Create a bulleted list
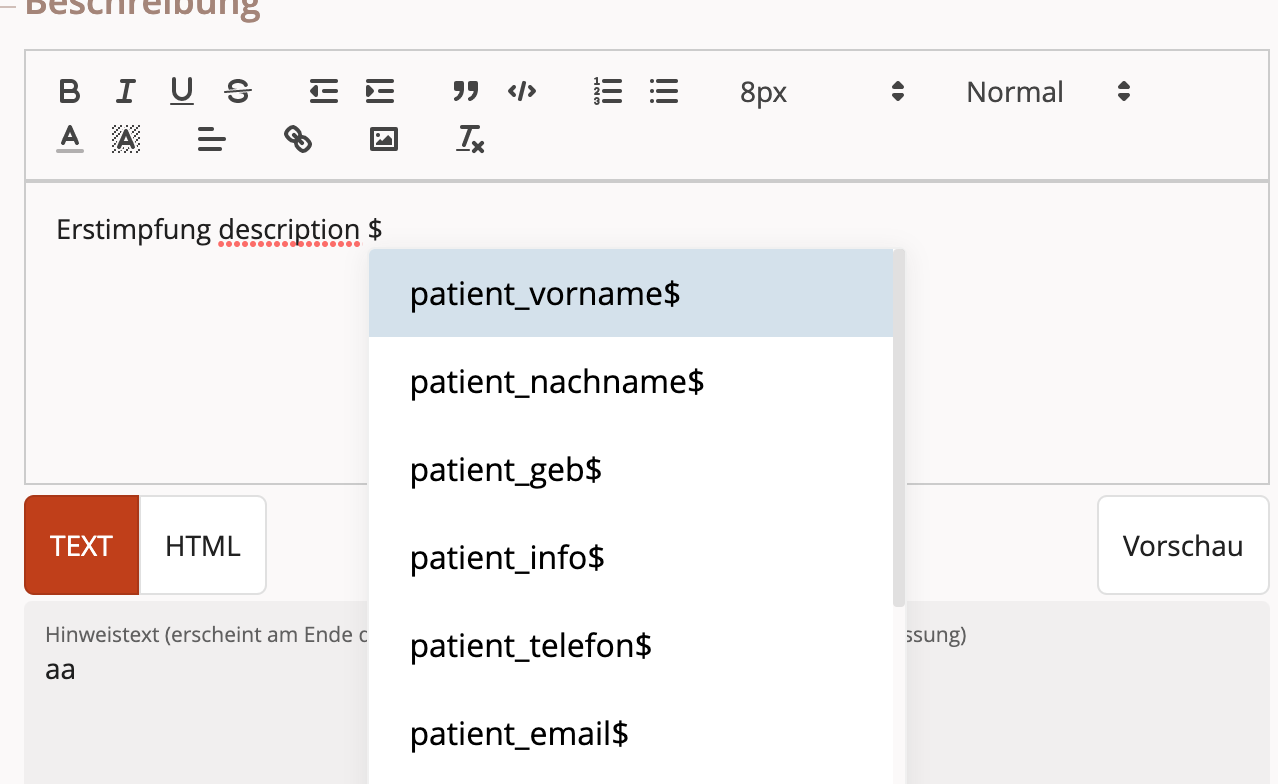 click(x=664, y=92)
